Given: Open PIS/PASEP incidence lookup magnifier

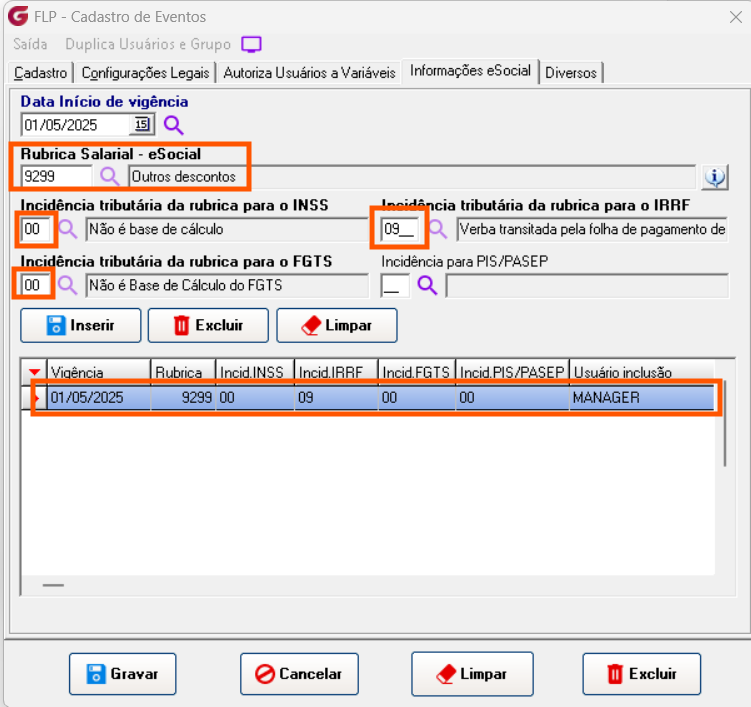Looking at the screenshot, I should pos(427,285).
